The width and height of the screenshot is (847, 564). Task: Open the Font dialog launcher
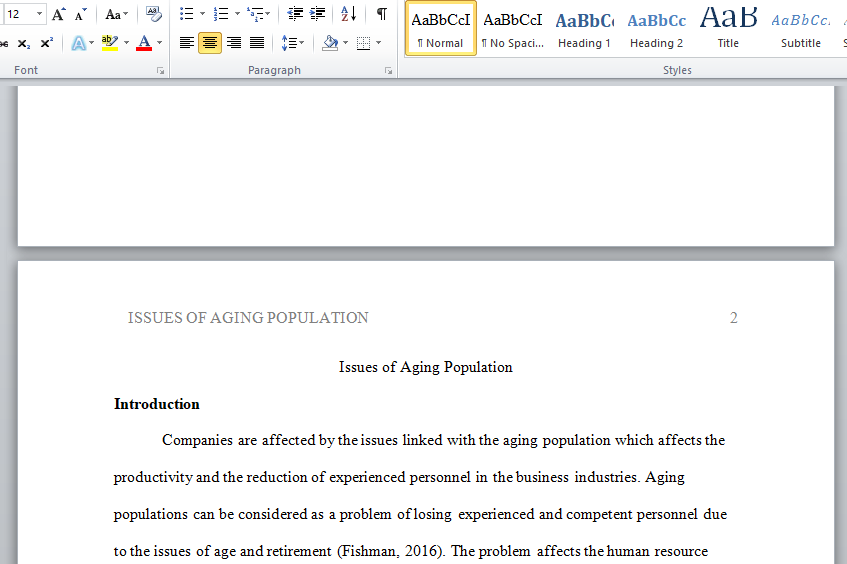click(x=160, y=71)
